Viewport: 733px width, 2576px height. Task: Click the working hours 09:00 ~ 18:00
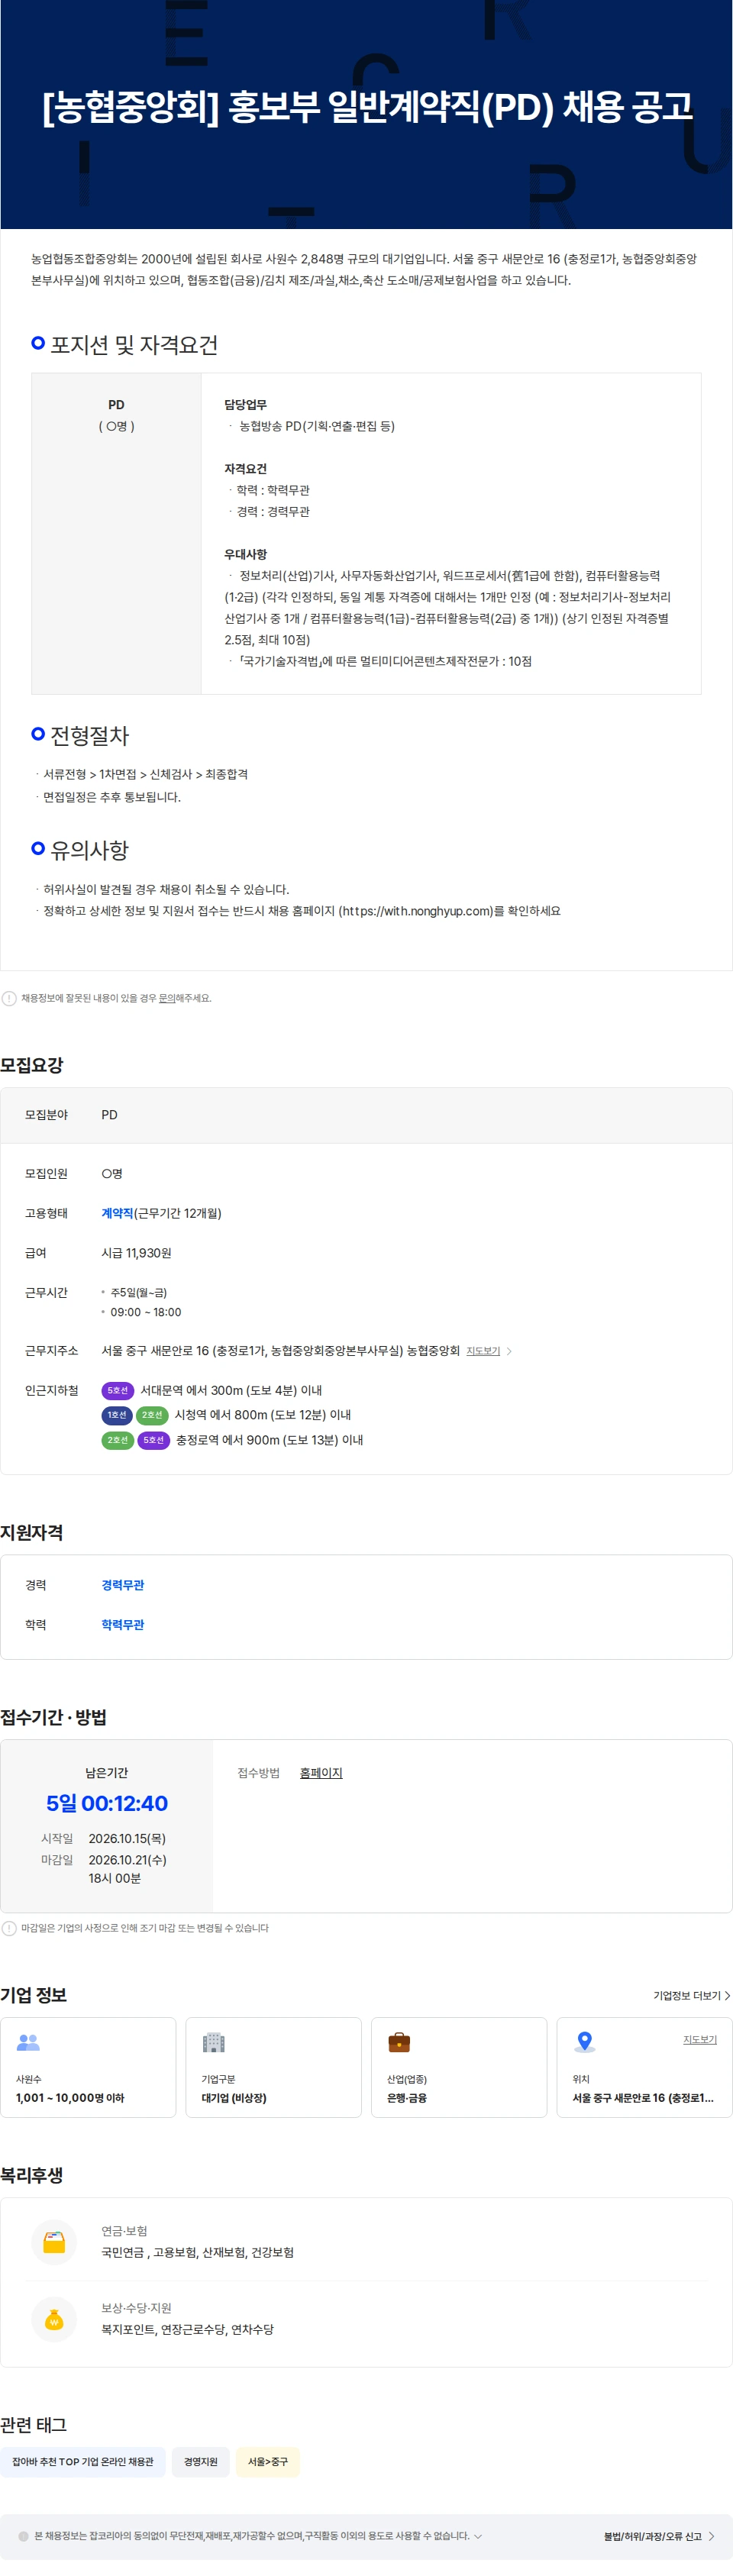coord(146,1312)
